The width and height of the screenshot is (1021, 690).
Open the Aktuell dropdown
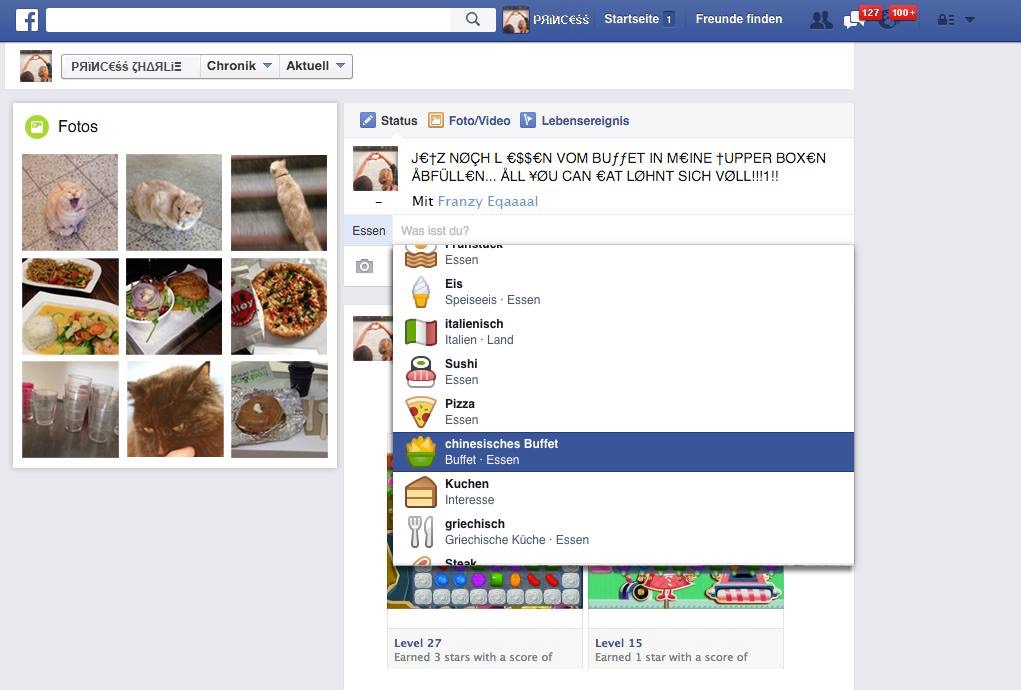[x=316, y=66]
